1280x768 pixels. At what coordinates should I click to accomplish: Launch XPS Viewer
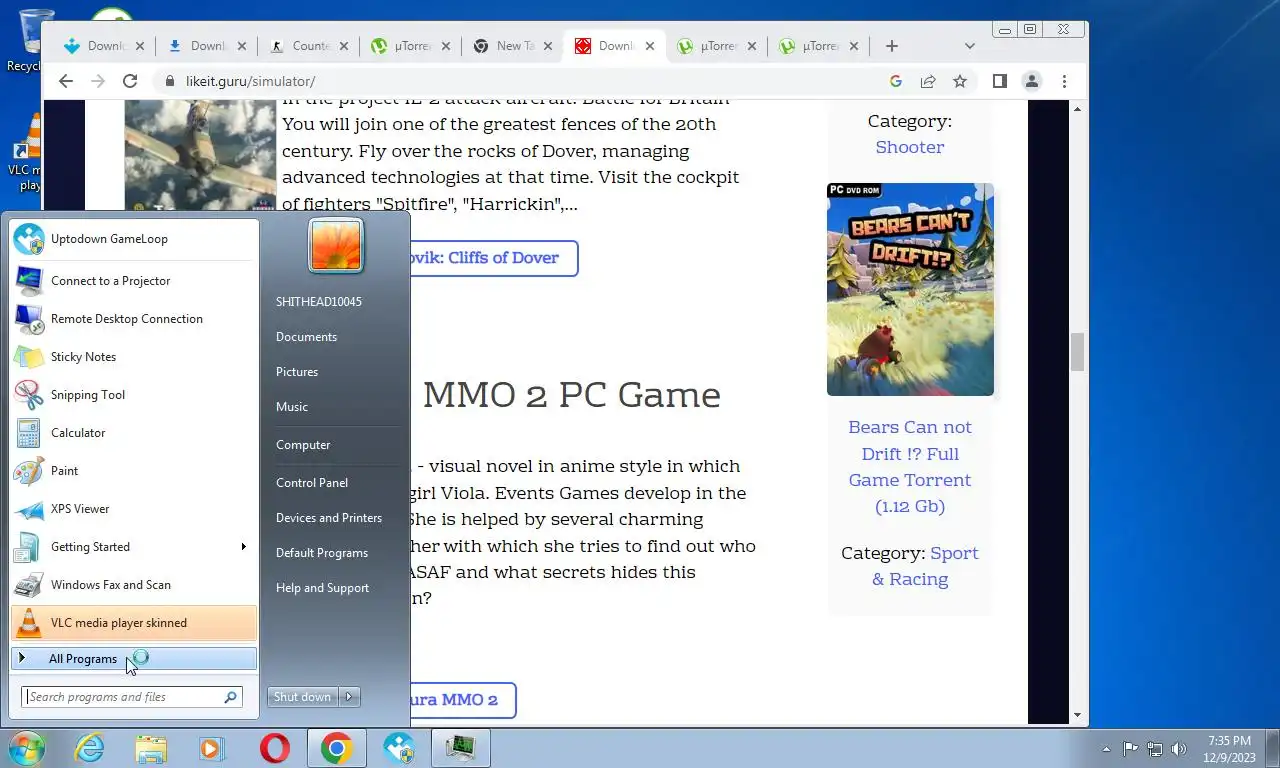(x=134, y=509)
